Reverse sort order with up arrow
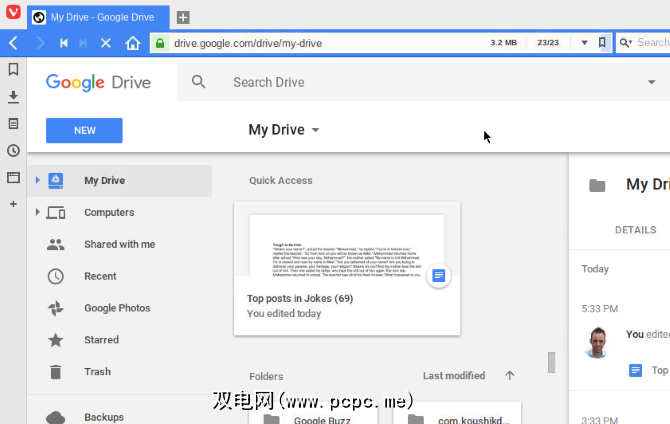 (509, 376)
